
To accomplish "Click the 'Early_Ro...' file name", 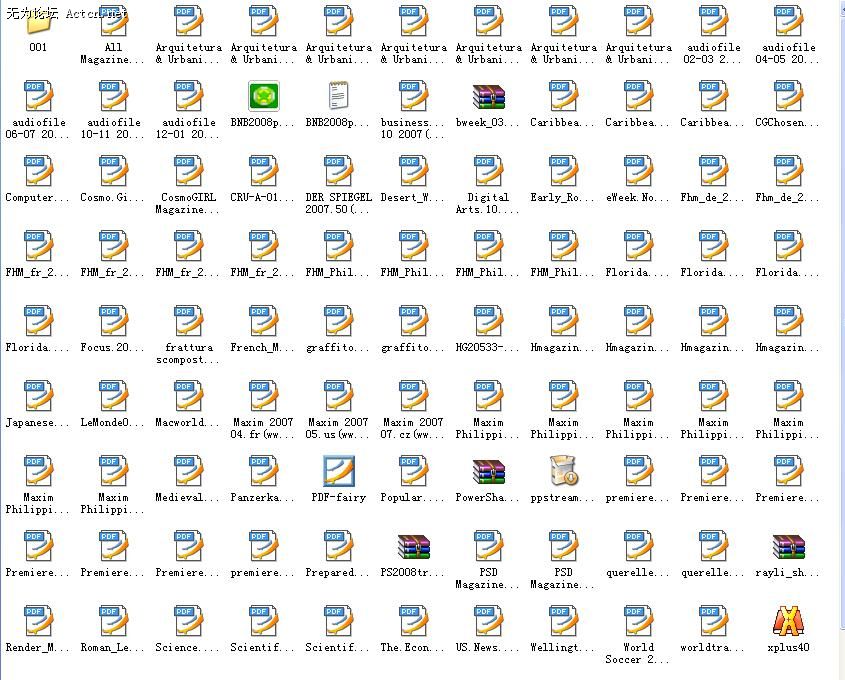I will [563, 198].
